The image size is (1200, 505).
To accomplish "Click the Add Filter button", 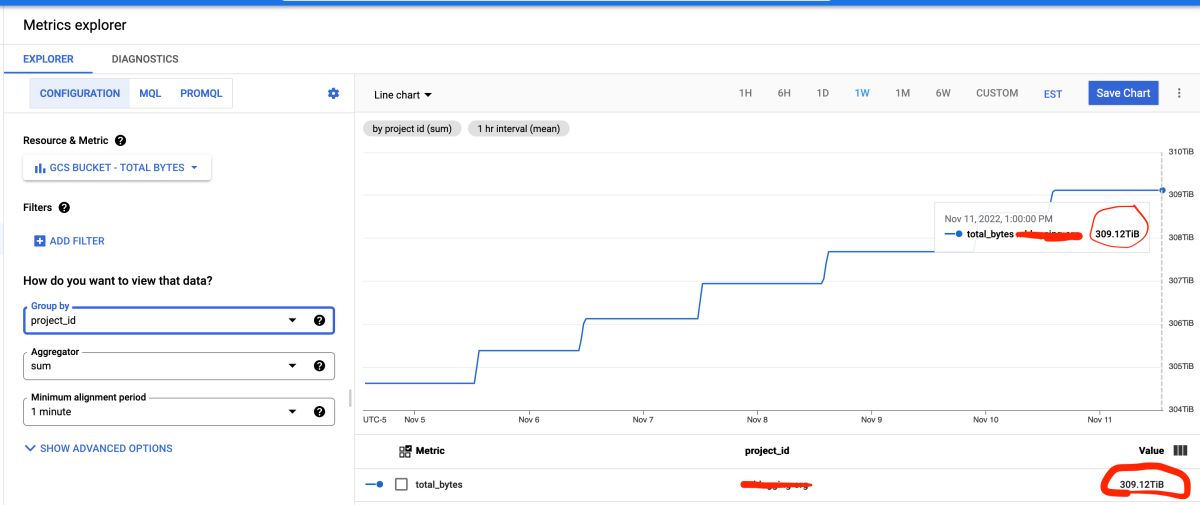I will click(x=69, y=241).
